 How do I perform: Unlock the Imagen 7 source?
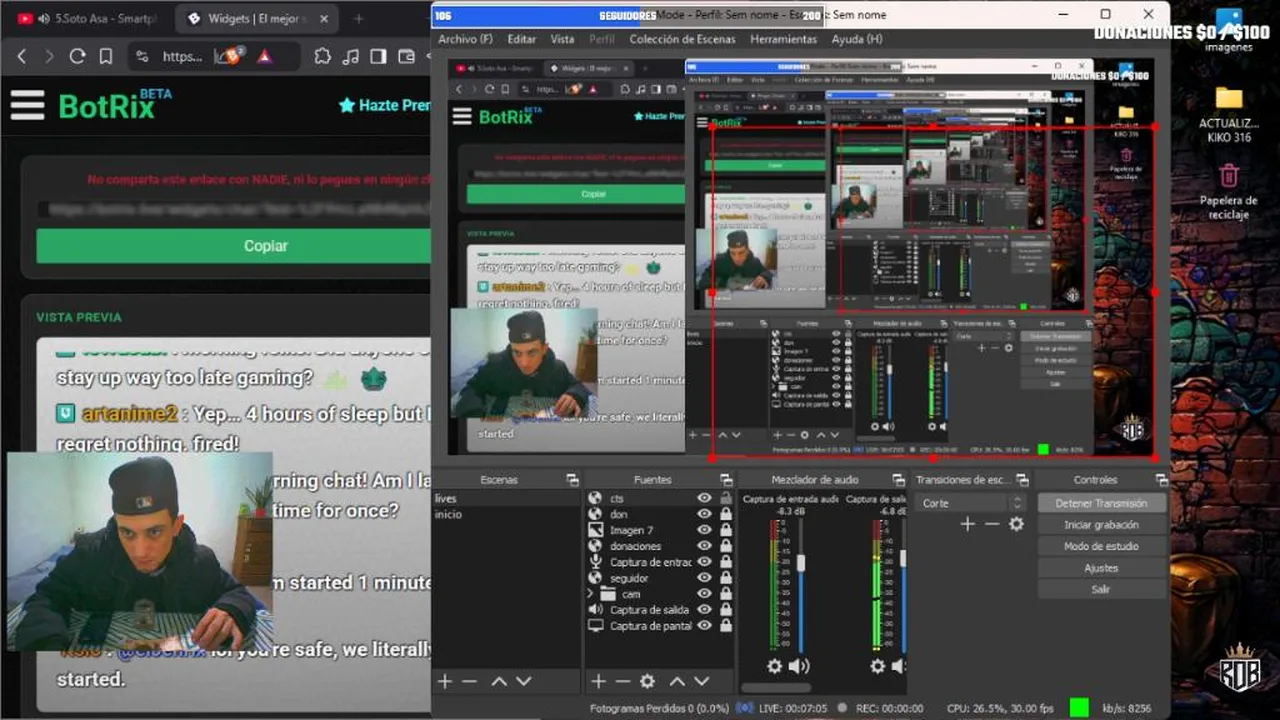(x=725, y=530)
